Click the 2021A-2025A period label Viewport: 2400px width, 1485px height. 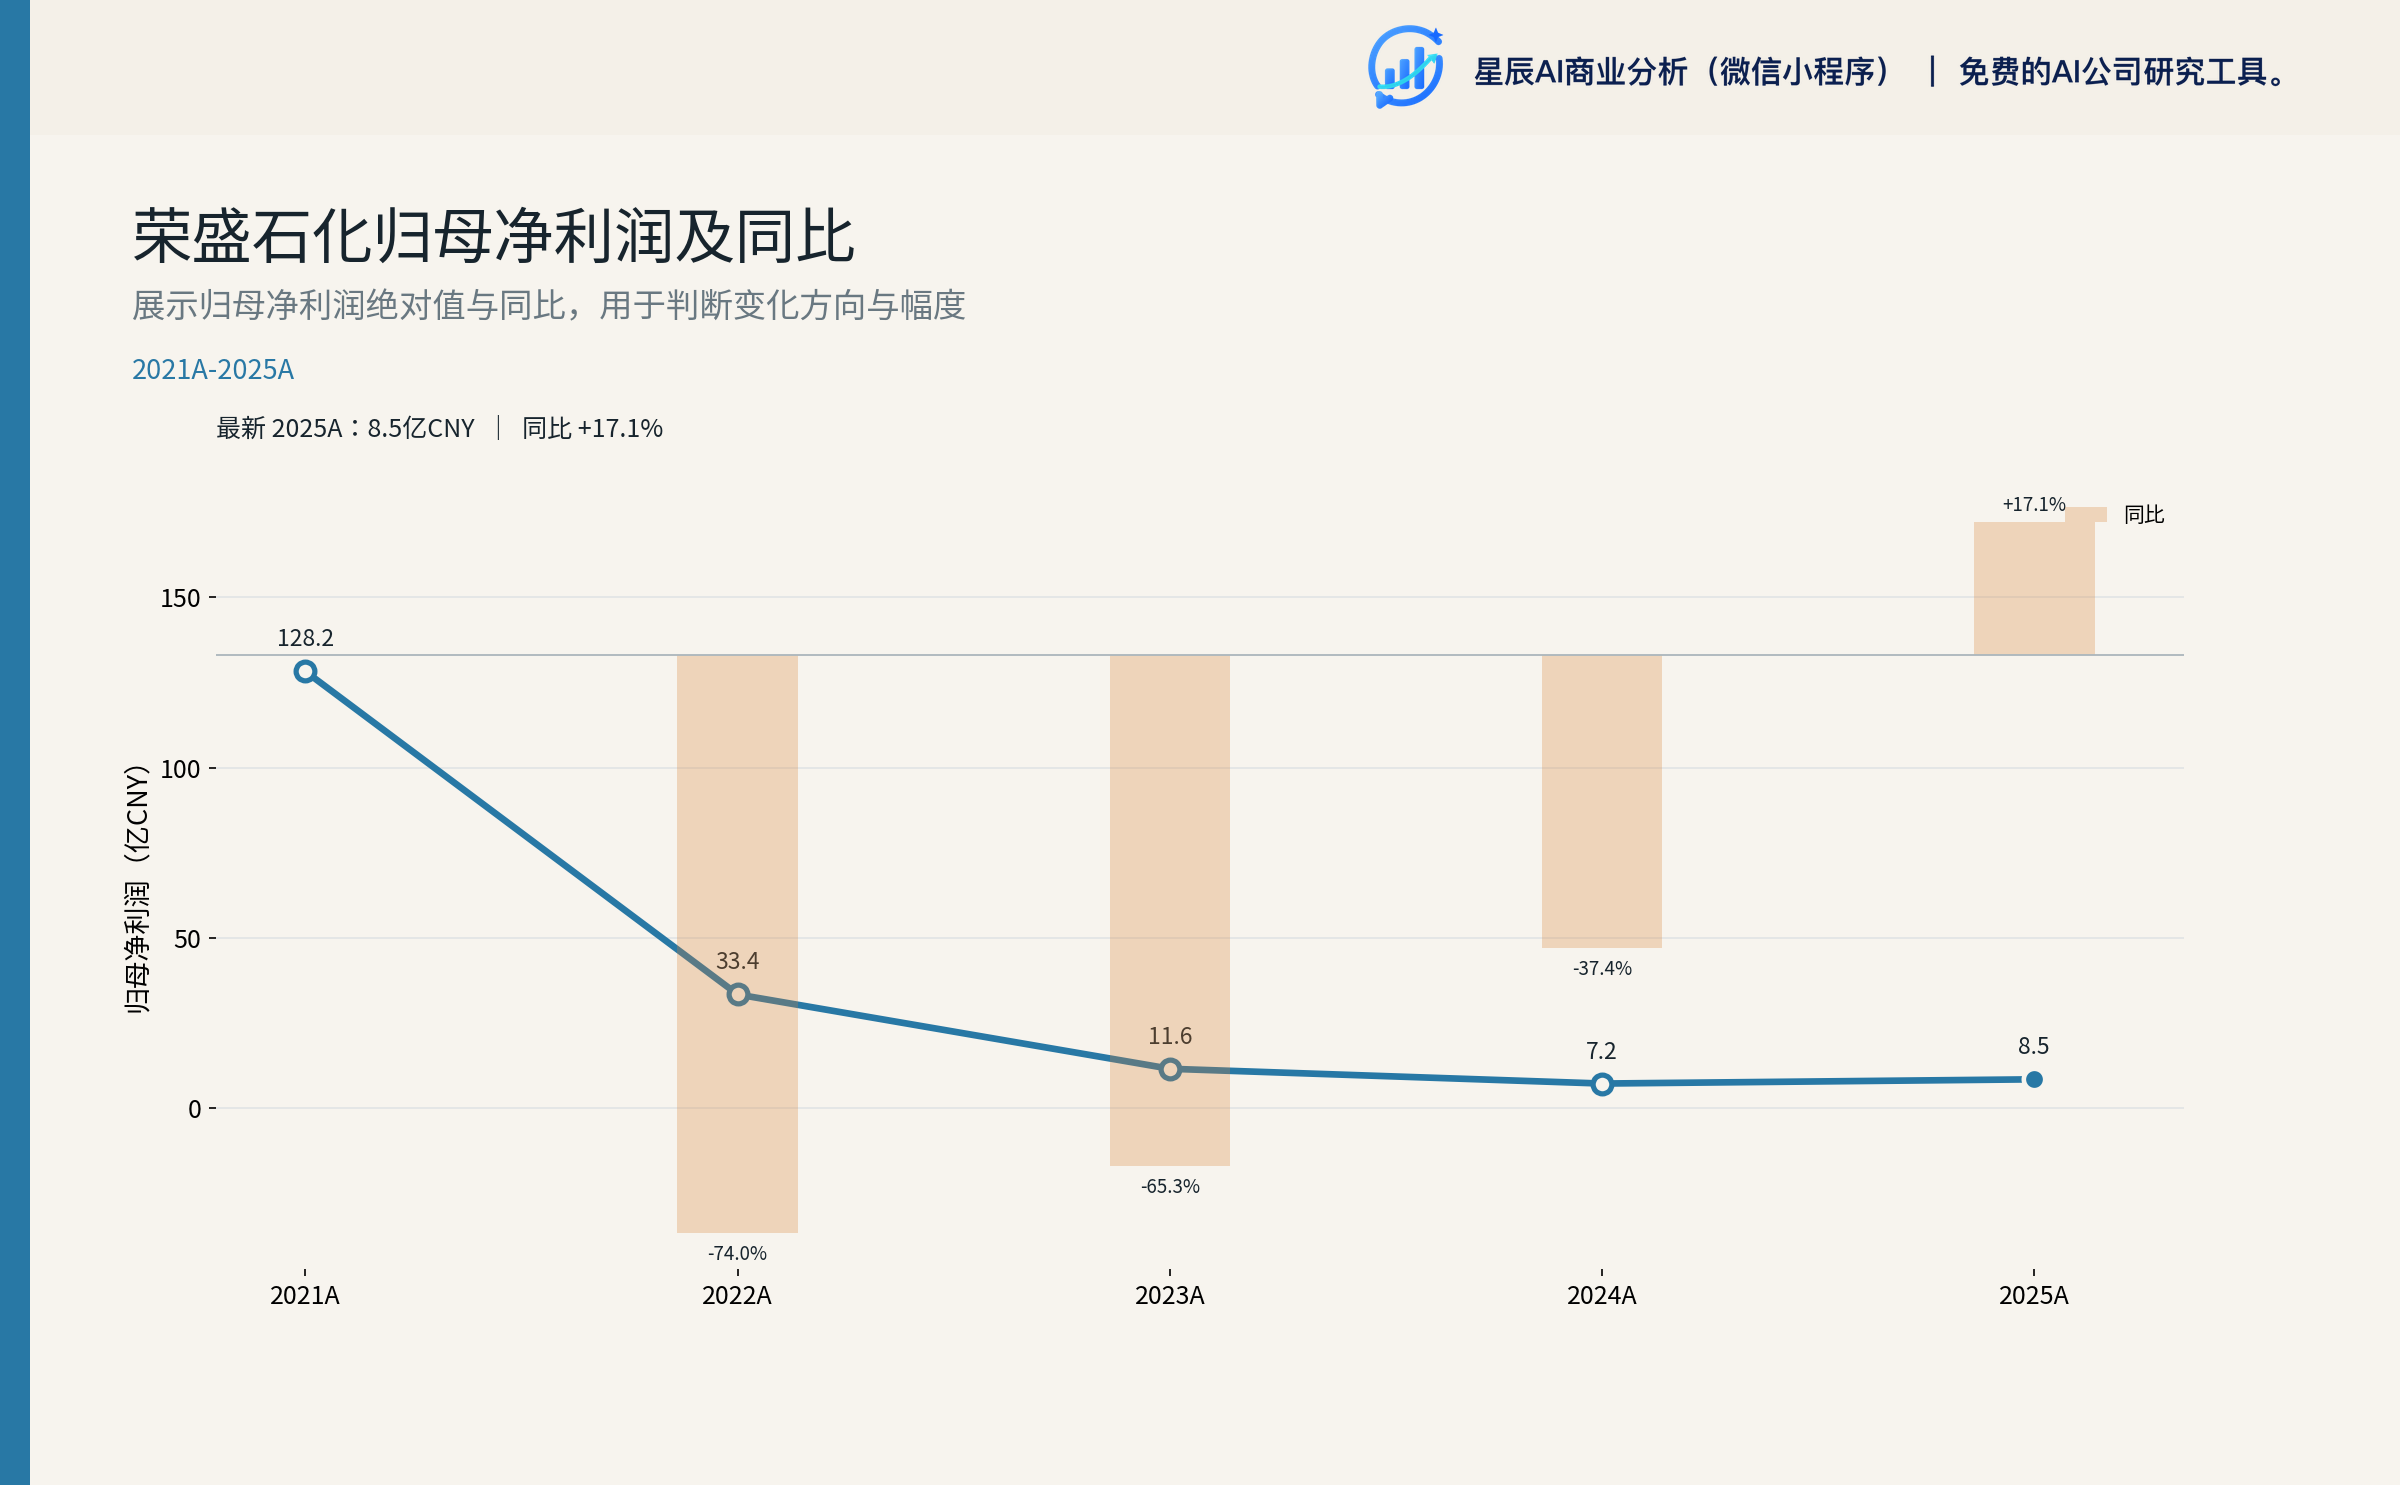[x=213, y=370]
